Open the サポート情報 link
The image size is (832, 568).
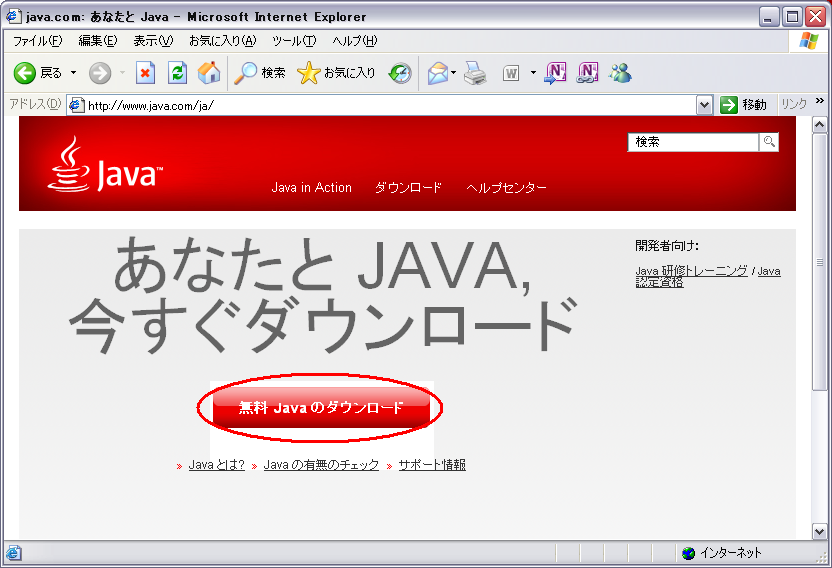(x=432, y=465)
